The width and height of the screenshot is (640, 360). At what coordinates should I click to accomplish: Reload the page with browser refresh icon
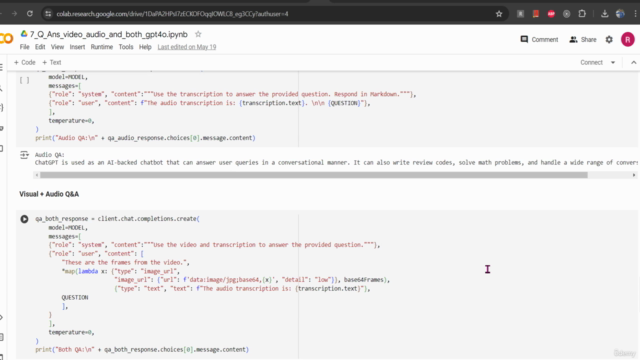click(30, 13)
